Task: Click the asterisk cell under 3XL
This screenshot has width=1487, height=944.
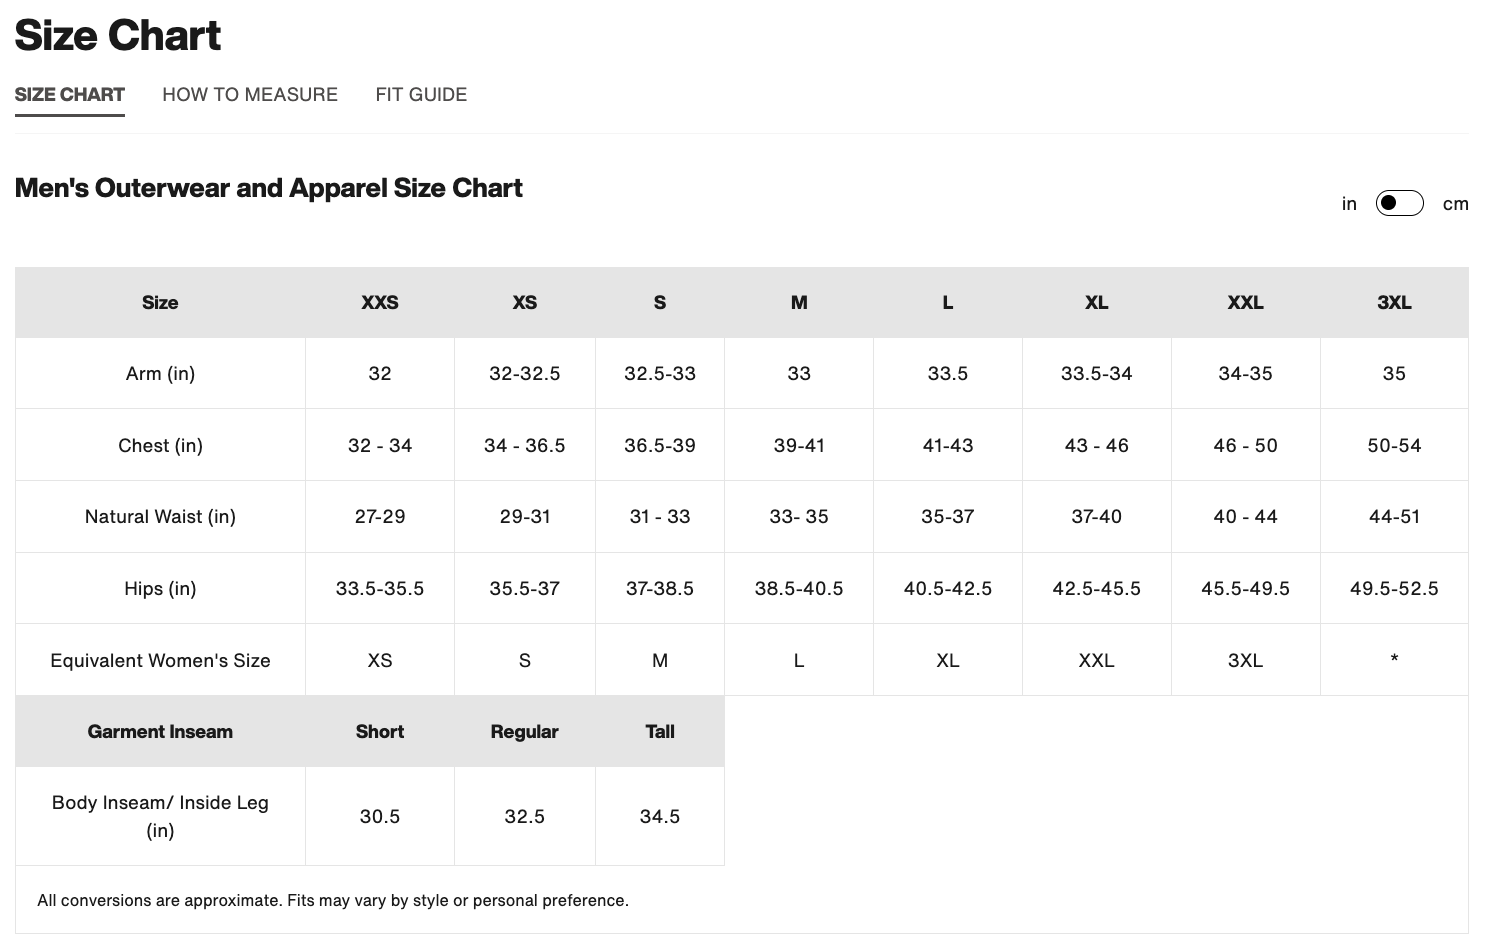Action: tap(1394, 660)
